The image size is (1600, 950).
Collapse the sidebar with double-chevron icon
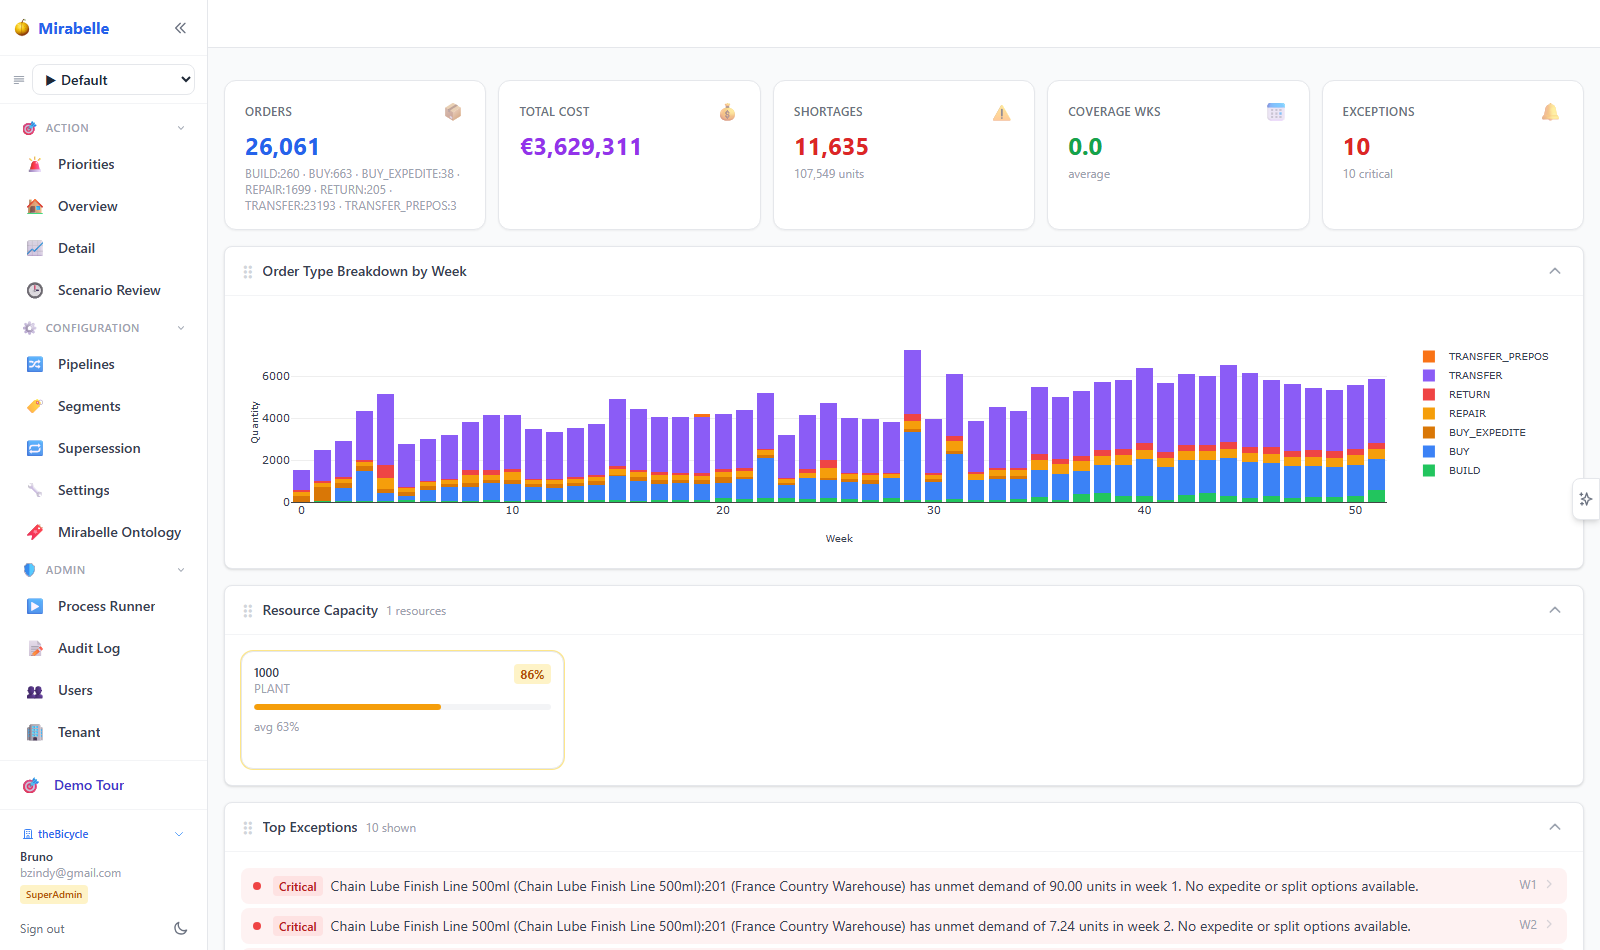pyautogui.click(x=180, y=28)
